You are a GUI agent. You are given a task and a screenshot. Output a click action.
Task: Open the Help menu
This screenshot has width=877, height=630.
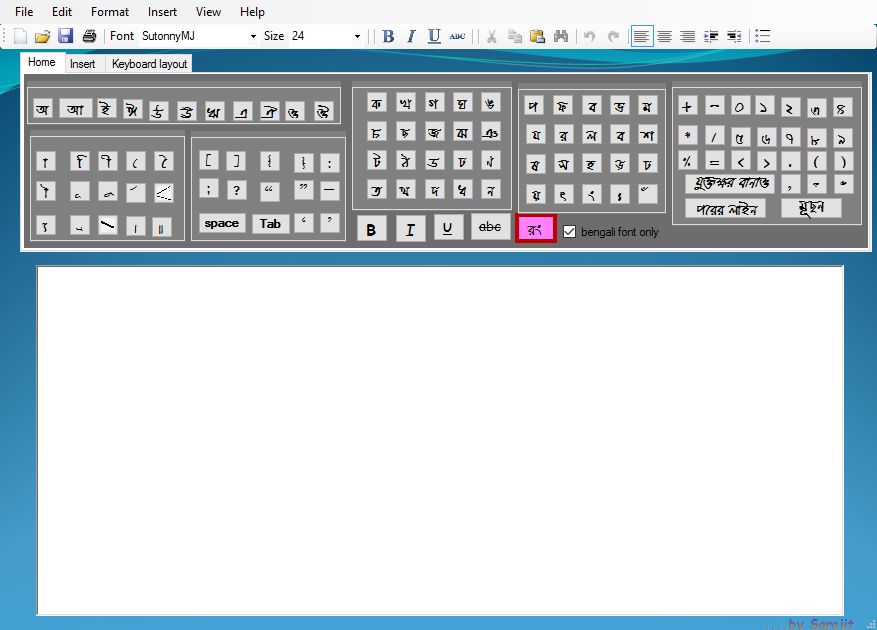(x=252, y=12)
